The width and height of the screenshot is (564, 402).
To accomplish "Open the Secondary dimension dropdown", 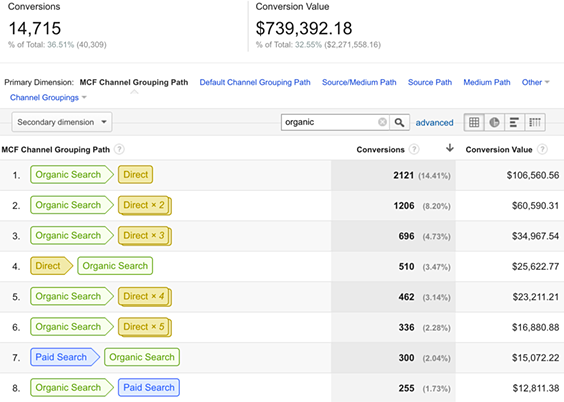I will pos(62,122).
